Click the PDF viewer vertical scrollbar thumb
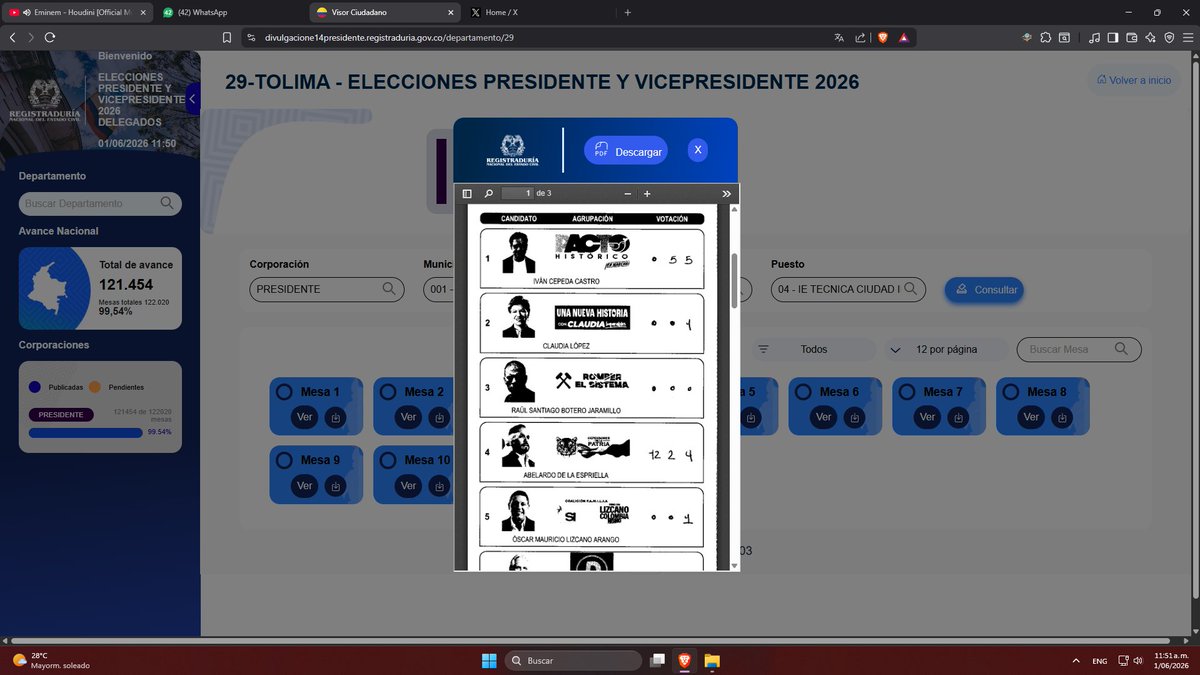1200x675 pixels. pos(735,279)
